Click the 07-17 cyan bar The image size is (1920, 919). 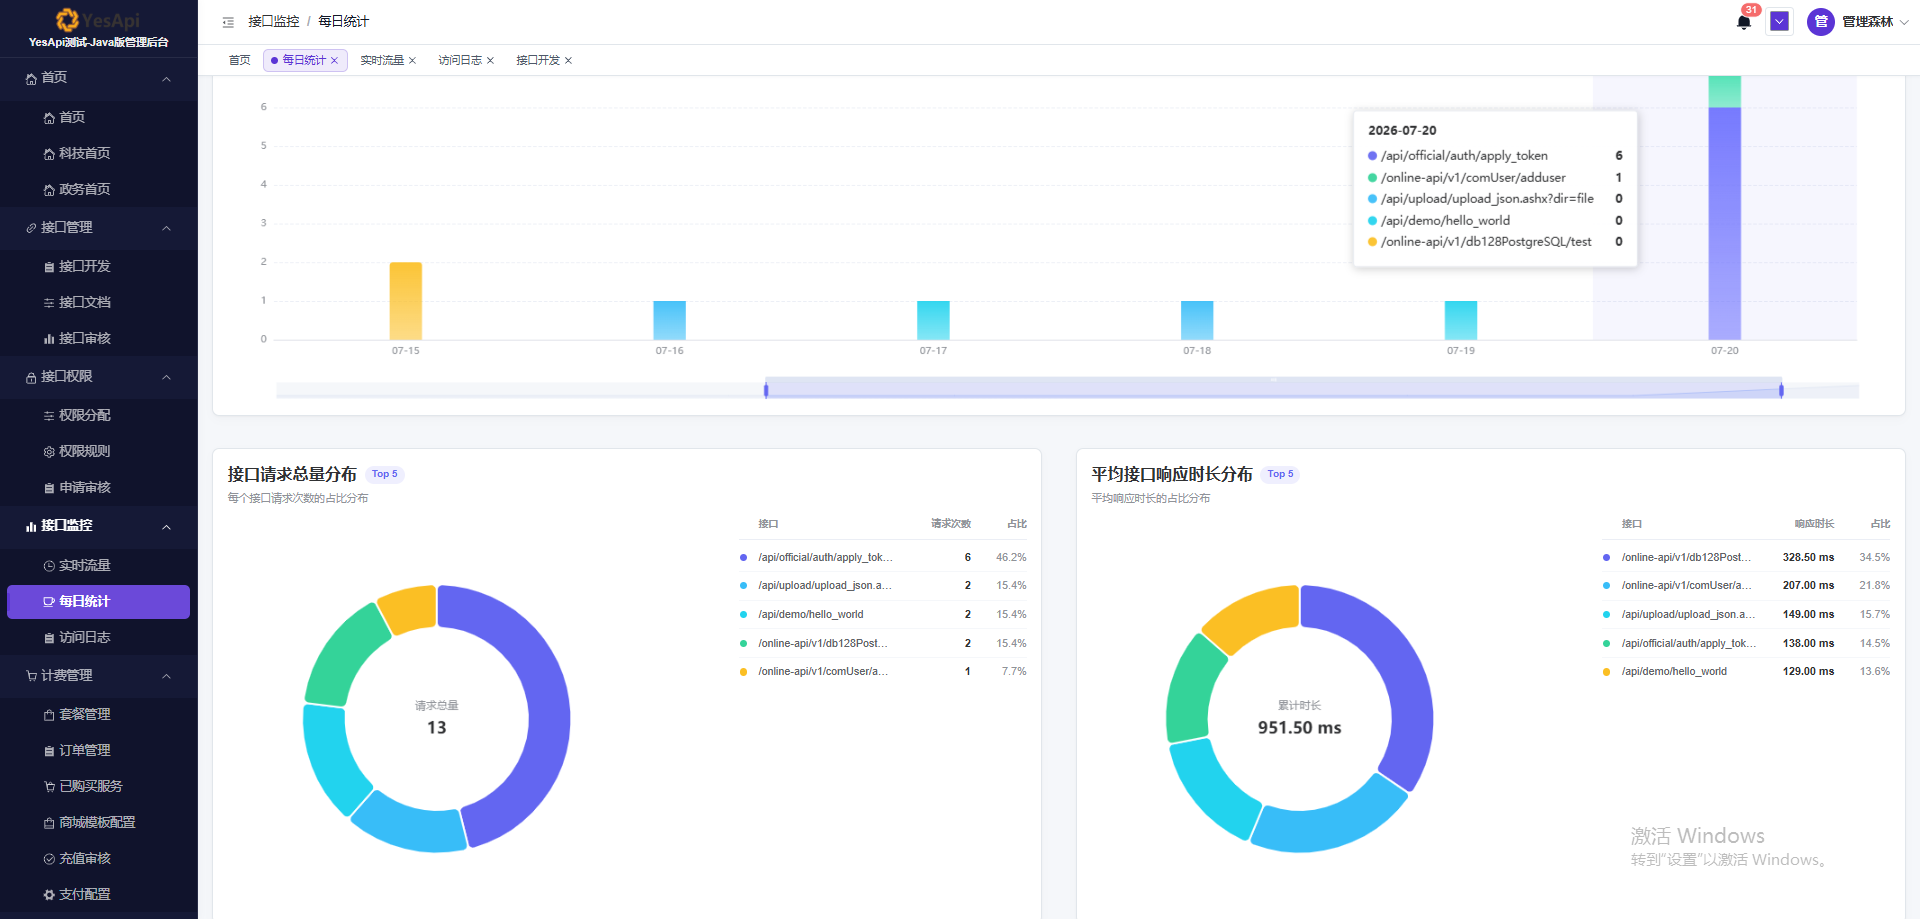click(x=933, y=320)
